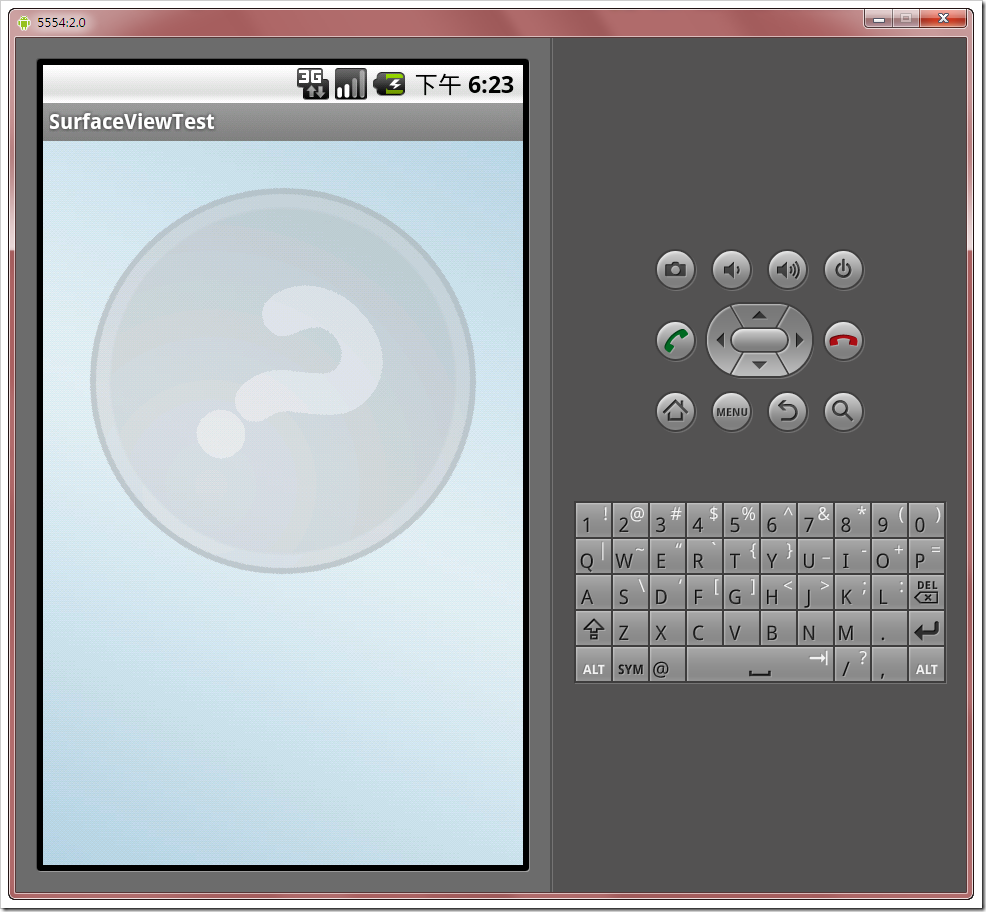The image size is (986, 912).
Task: Click the SYM key
Action: tap(630, 665)
